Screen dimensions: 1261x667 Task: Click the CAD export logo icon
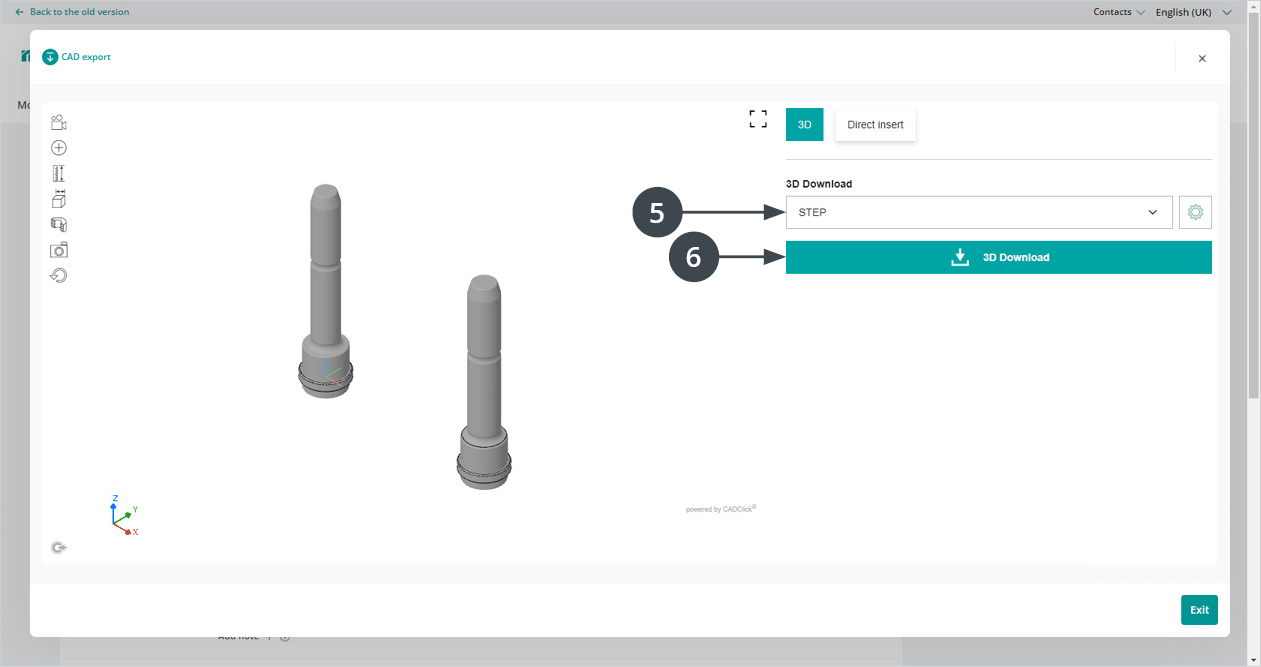[x=50, y=57]
